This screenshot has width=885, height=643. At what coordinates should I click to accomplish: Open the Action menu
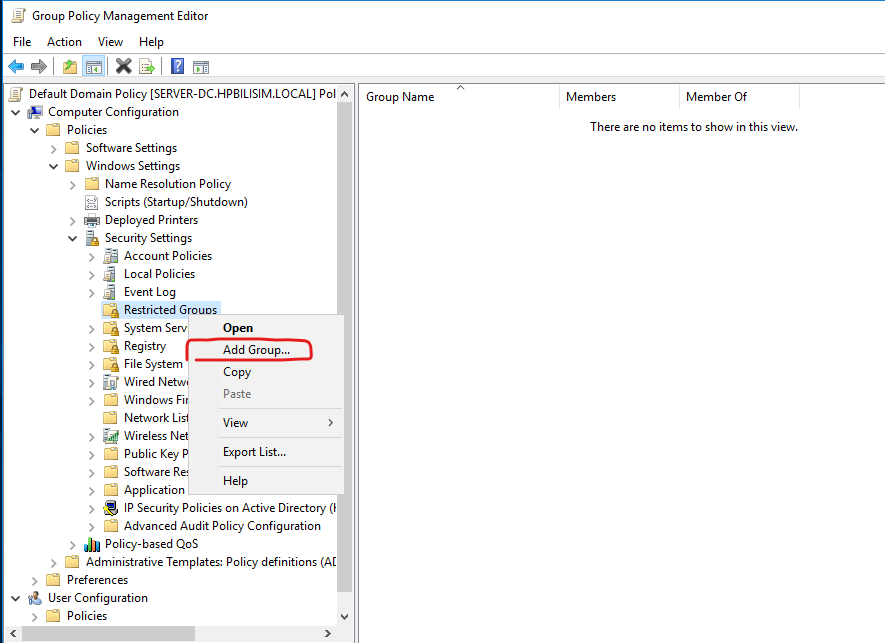(64, 42)
